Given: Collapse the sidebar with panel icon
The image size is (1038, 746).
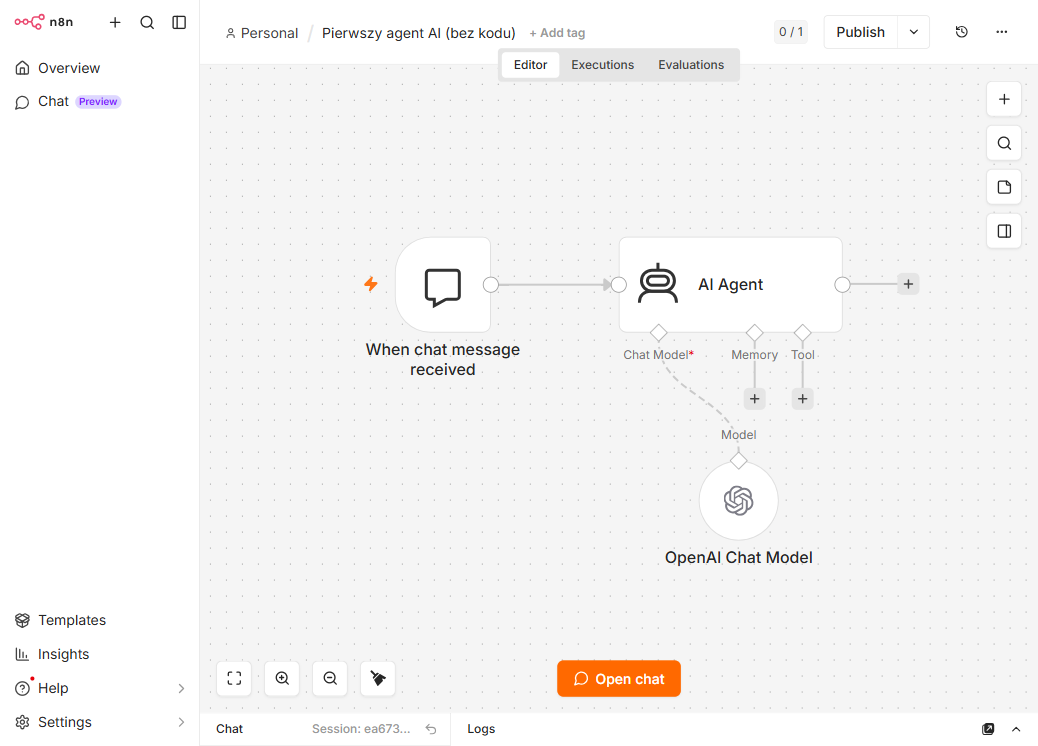Looking at the screenshot, I should tap(179, 23).
